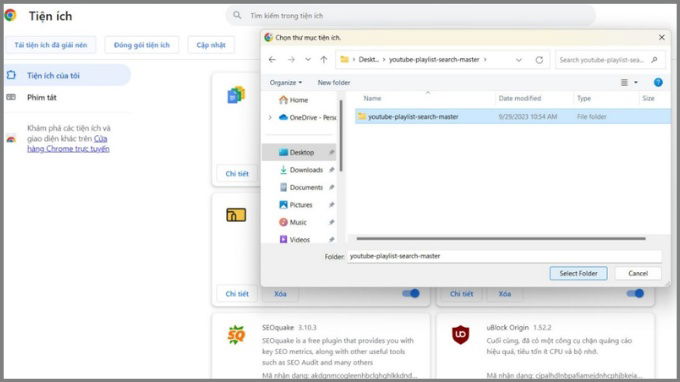Open 'Phím tắt' in the sidebar
This screenshot has height=382, width=680.
[42, 98]
